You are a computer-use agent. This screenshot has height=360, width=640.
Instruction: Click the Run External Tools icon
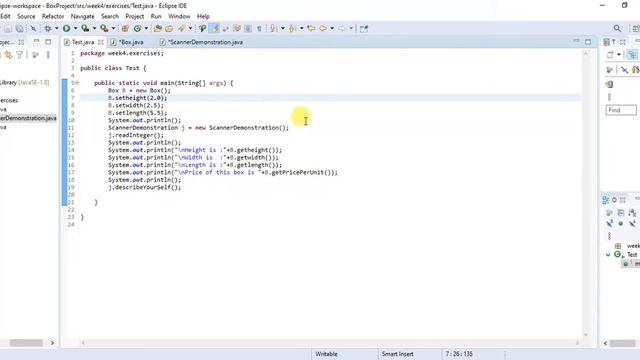[x=104, y=28]
